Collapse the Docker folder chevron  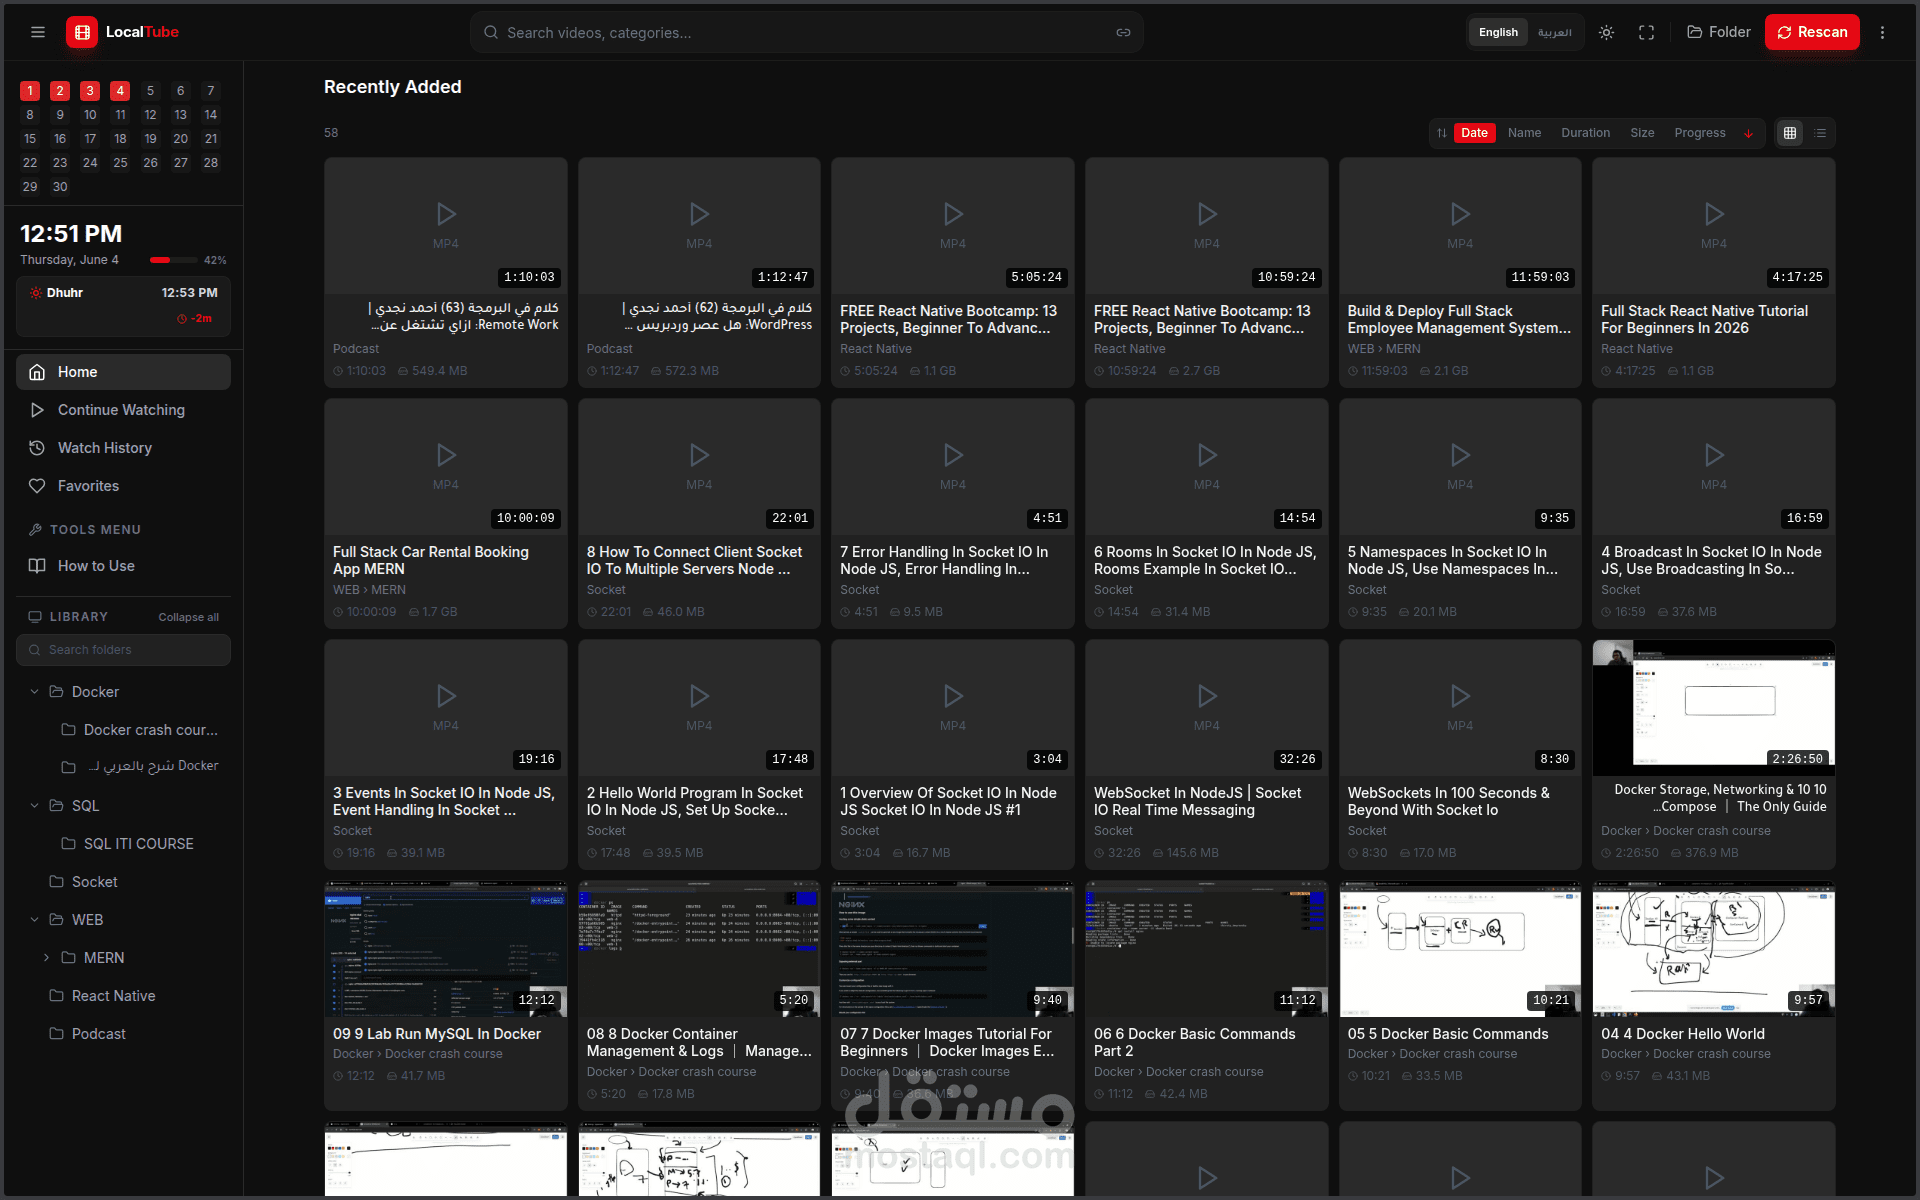coord(34,692)
